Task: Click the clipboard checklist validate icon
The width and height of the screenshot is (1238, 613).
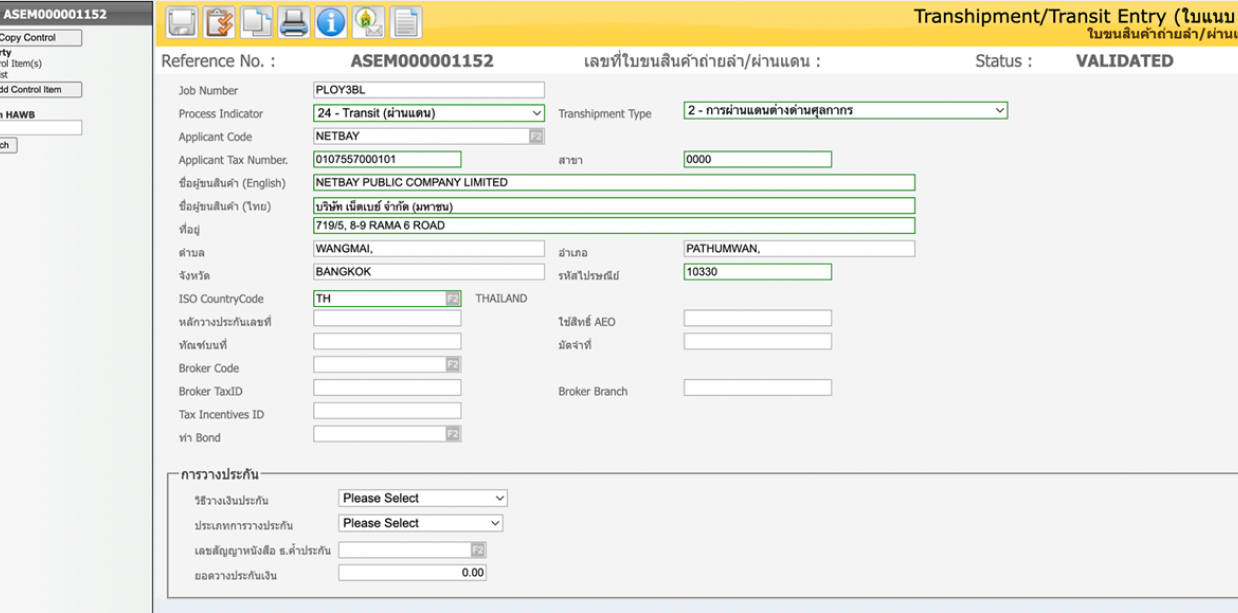Action: click(x=219, y=22)
